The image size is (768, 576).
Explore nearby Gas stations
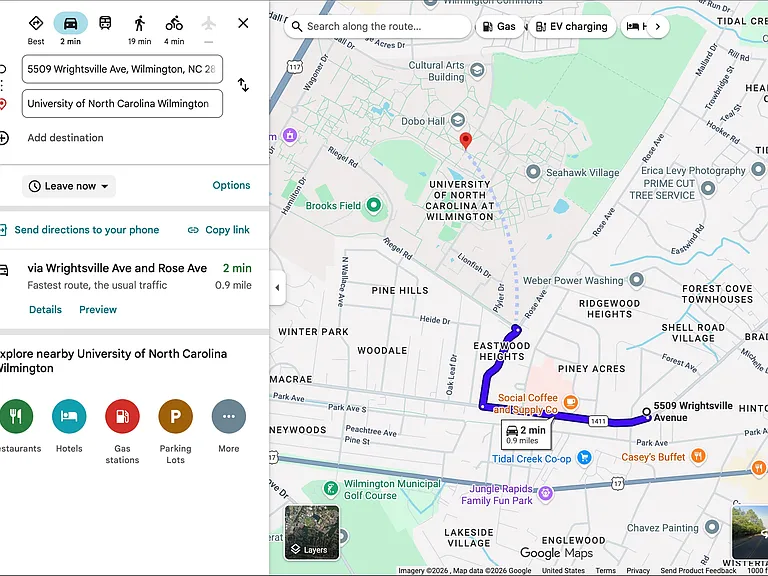pyautogui.click(x=122, y=416)
